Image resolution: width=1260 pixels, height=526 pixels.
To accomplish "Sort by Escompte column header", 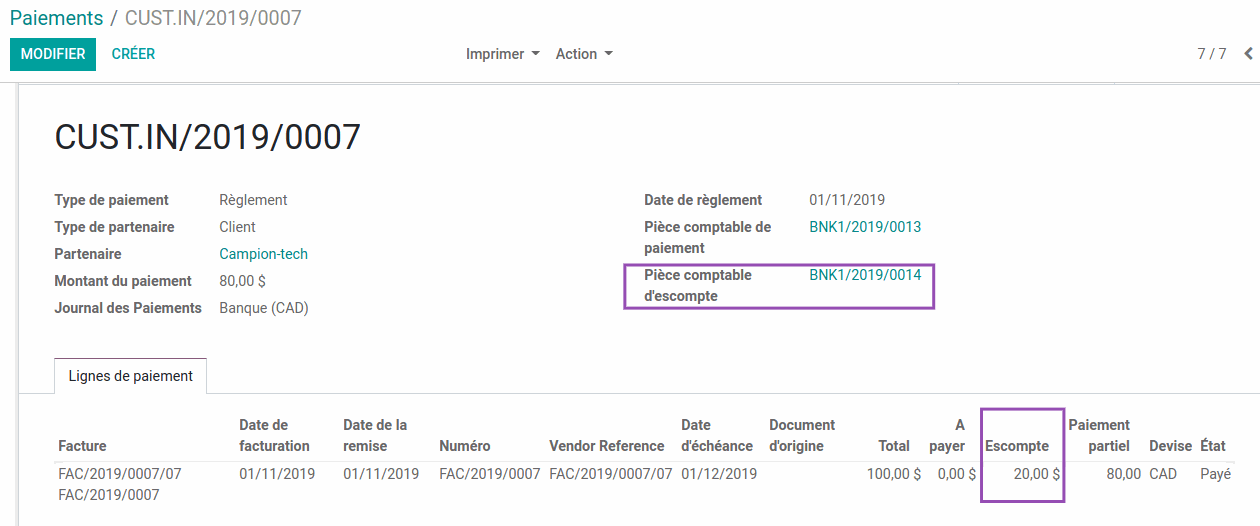I will [1017, 446].
